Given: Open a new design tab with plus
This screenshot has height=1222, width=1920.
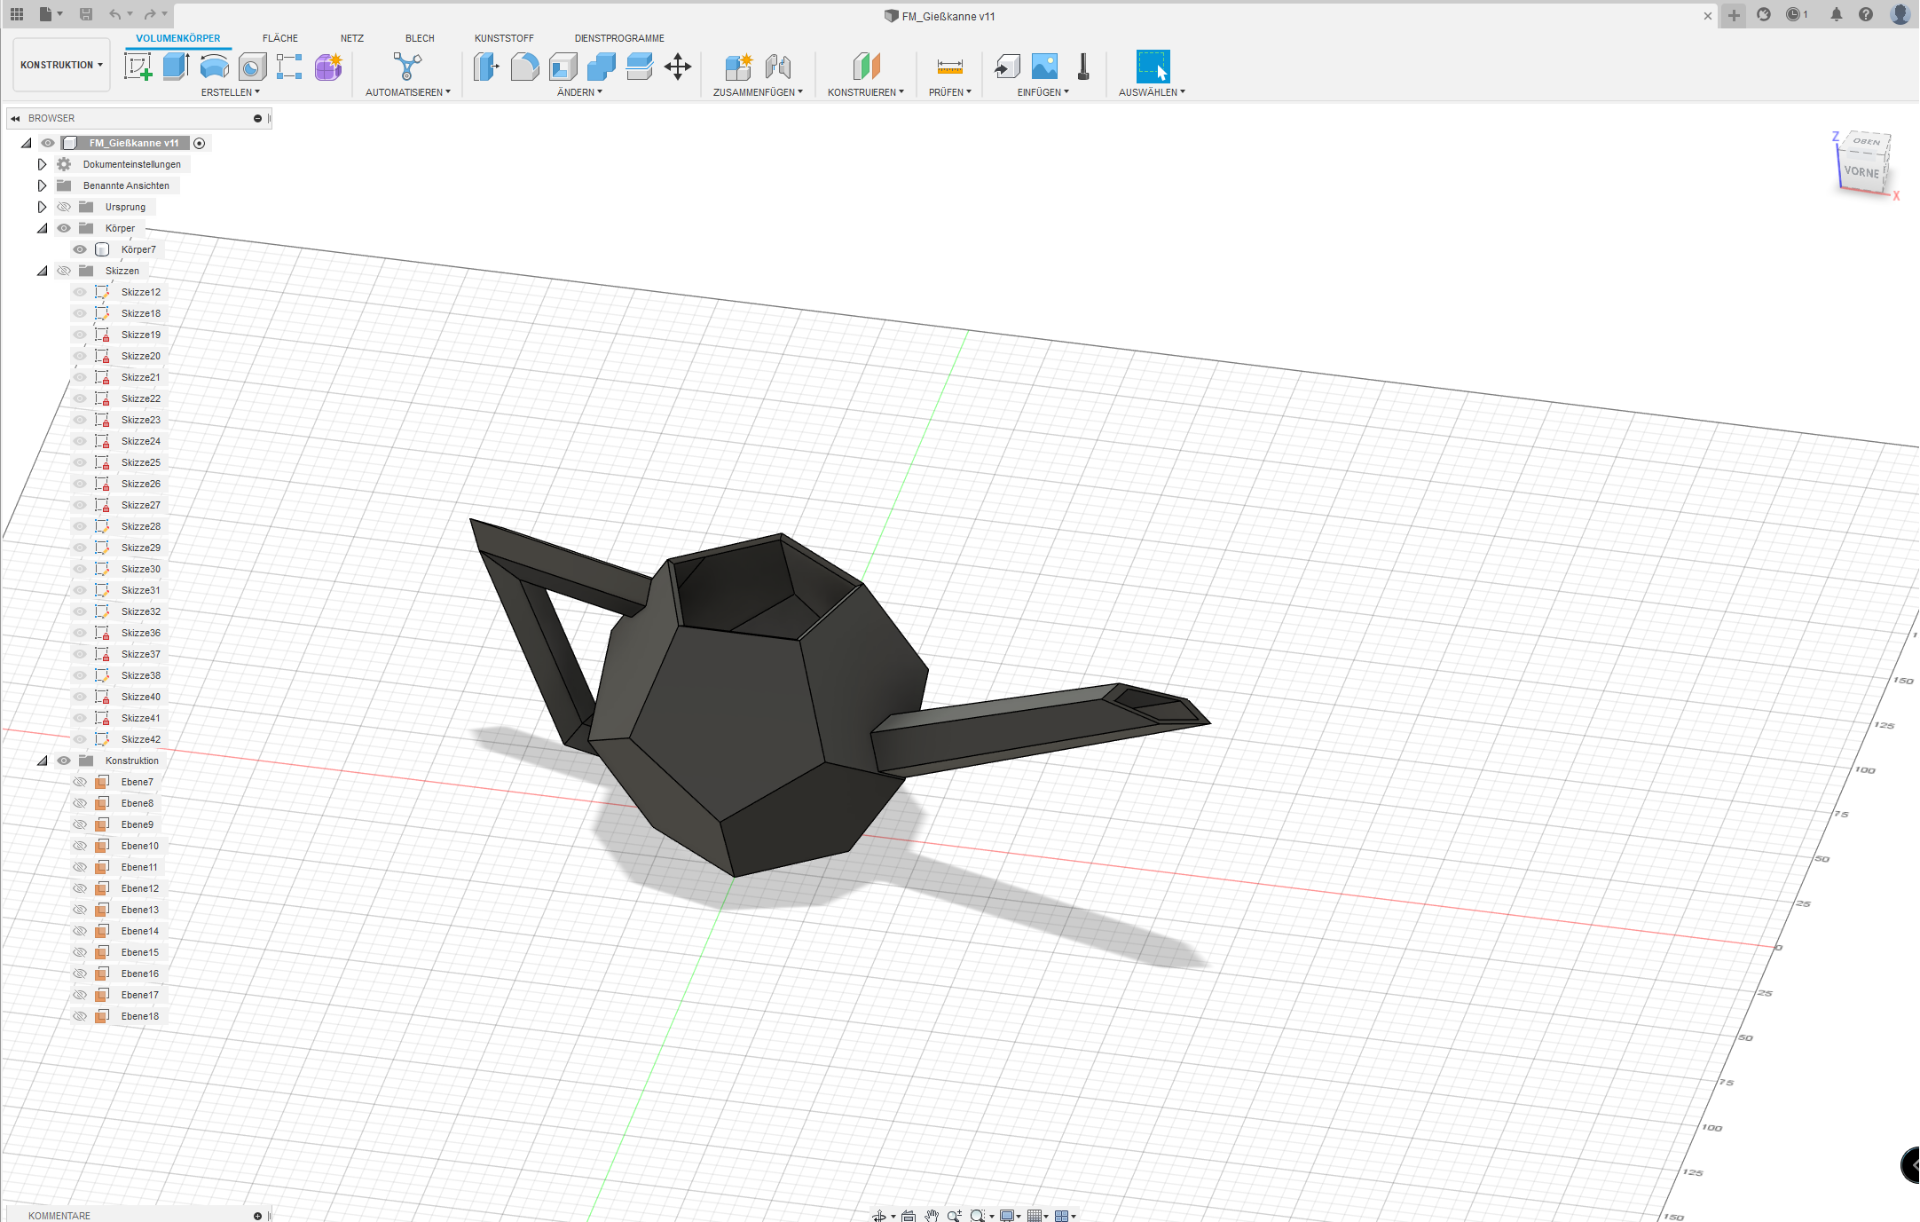Looking at the screenshot, I should (1734, 15).
